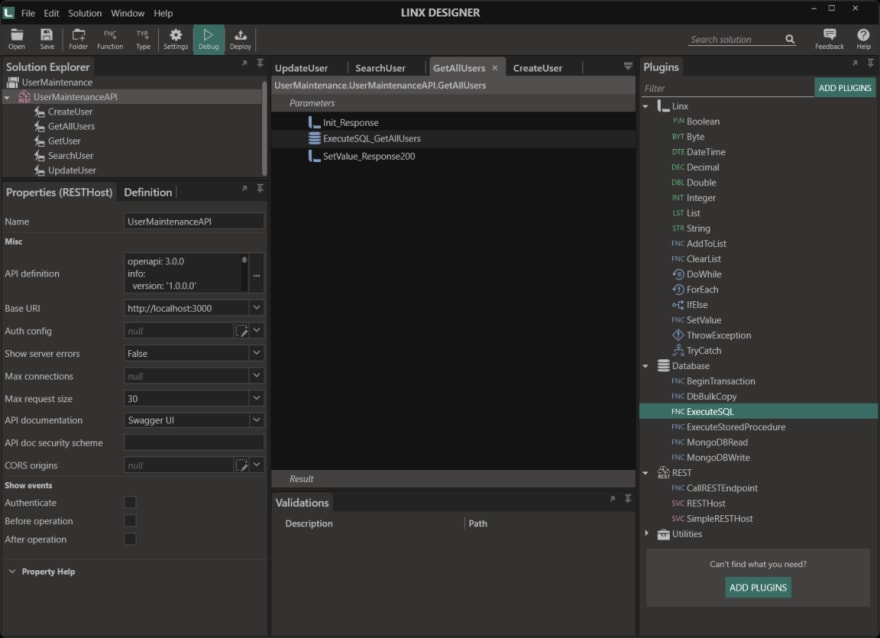The image size is (880, 638).
Task: Select GetUser in Solution Explorer
Action: 63,141
